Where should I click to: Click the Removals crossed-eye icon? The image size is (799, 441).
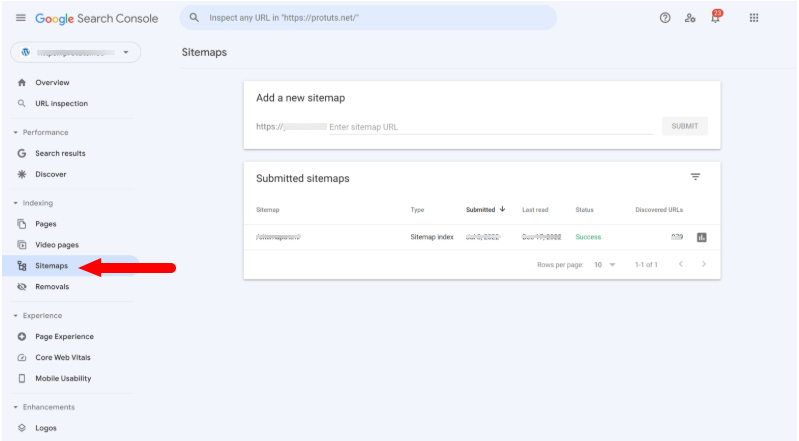(x=21, y=287)
